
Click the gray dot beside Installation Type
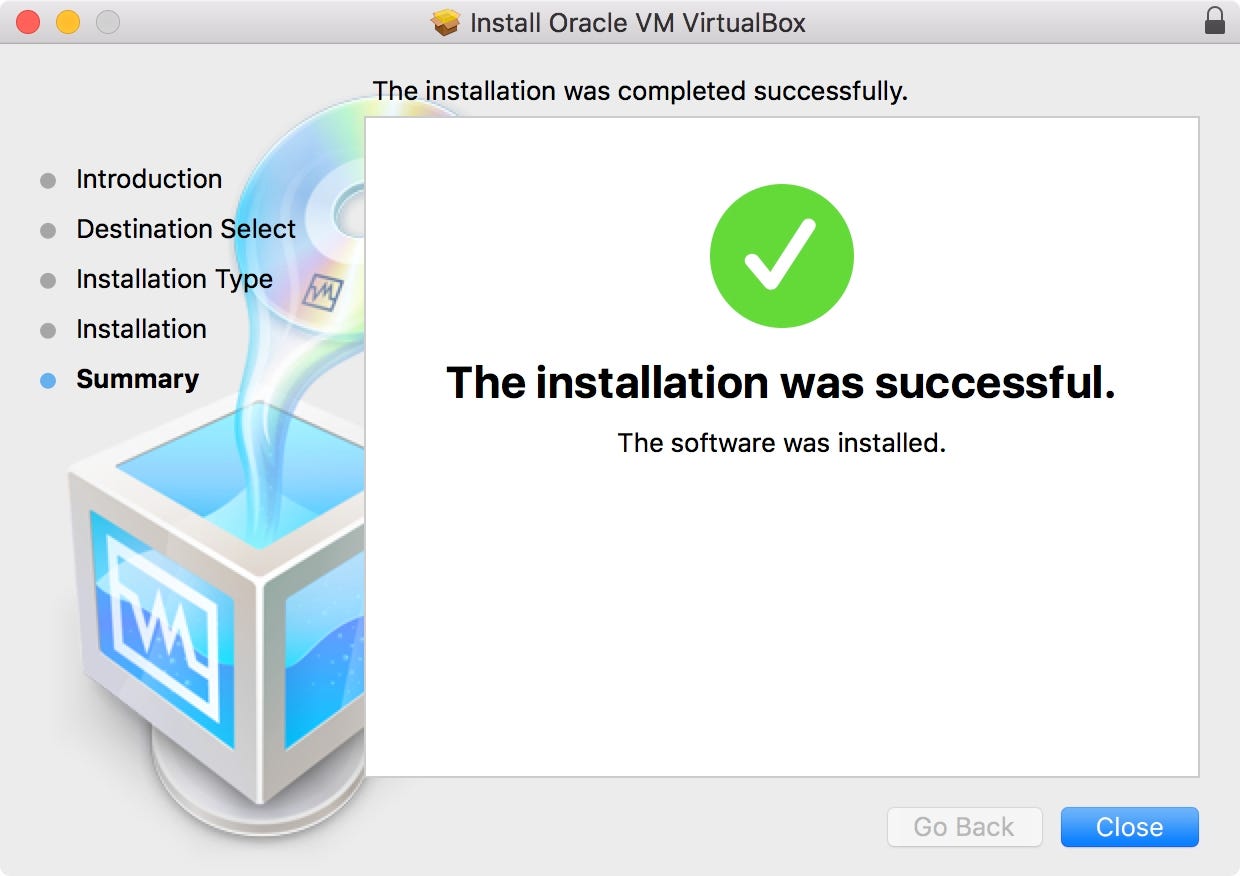point(47,279)
